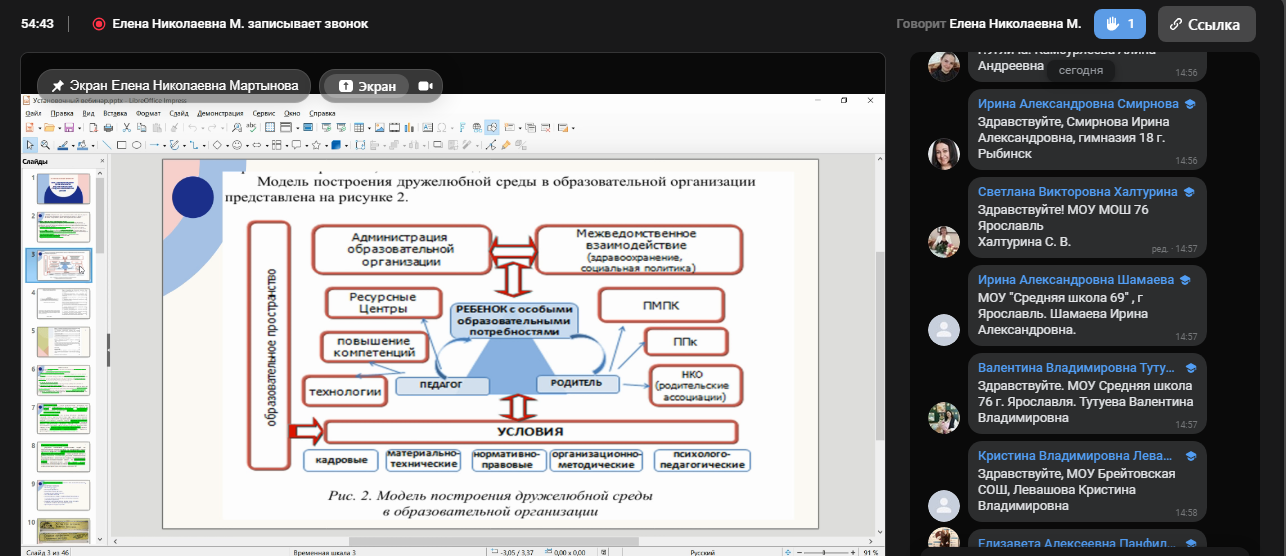This screenshot has height=556, width=1286.
Task: Select slide 7 thumbnail in slide panel
Action: point(64,418)
